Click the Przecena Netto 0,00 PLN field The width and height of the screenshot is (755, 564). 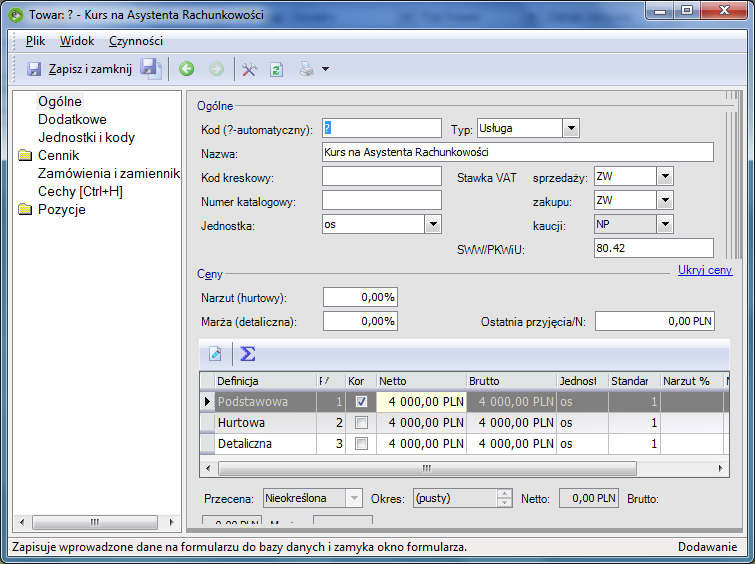coord(588,498)
